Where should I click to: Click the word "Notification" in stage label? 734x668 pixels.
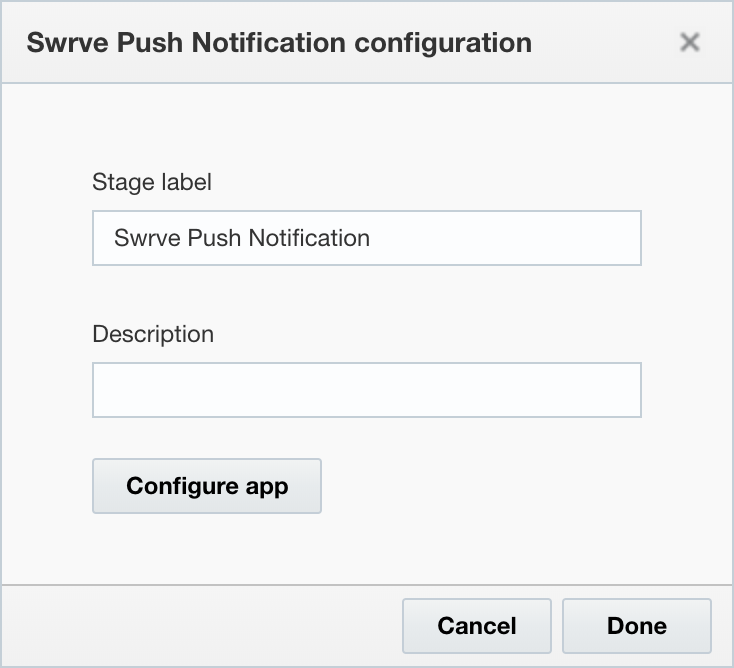click(309, 238)
